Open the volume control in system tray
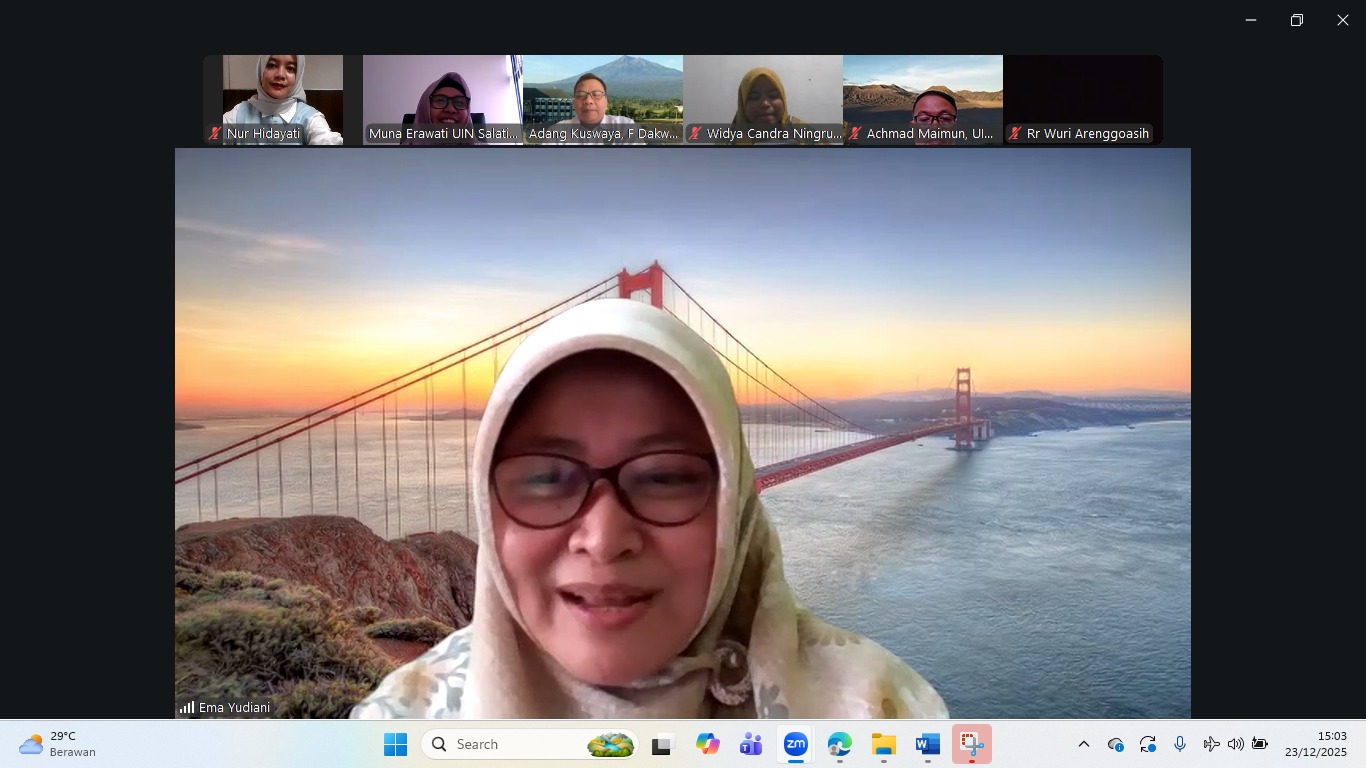The height and width of the screenshot is (768, 1366). coord(1236,744)
